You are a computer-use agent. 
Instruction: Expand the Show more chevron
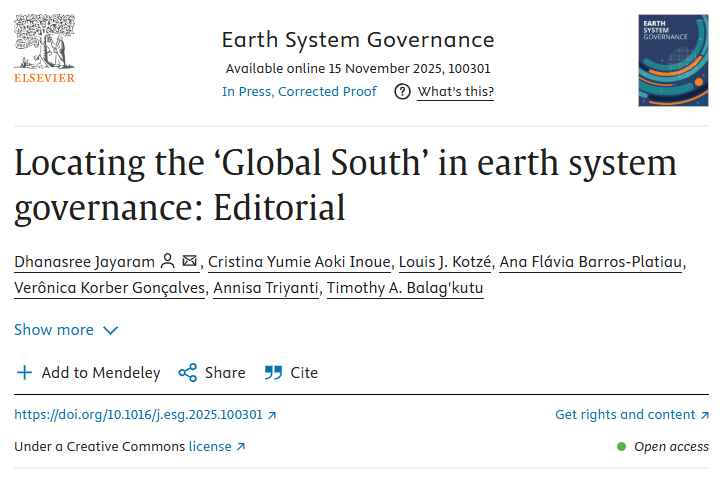pyautogui.click(x=110, y=330)
